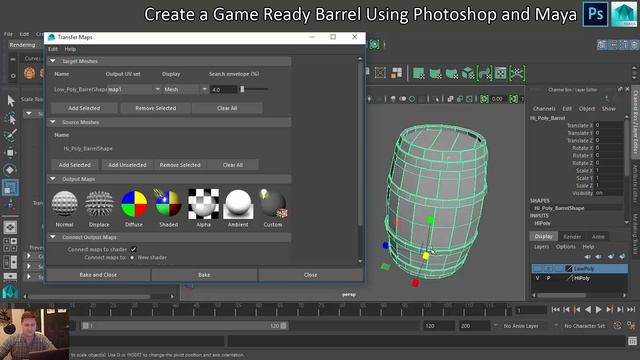Open the Object menu in Channel Box
The height and width of the screenshot is (360, 640).
coord(587,109)
